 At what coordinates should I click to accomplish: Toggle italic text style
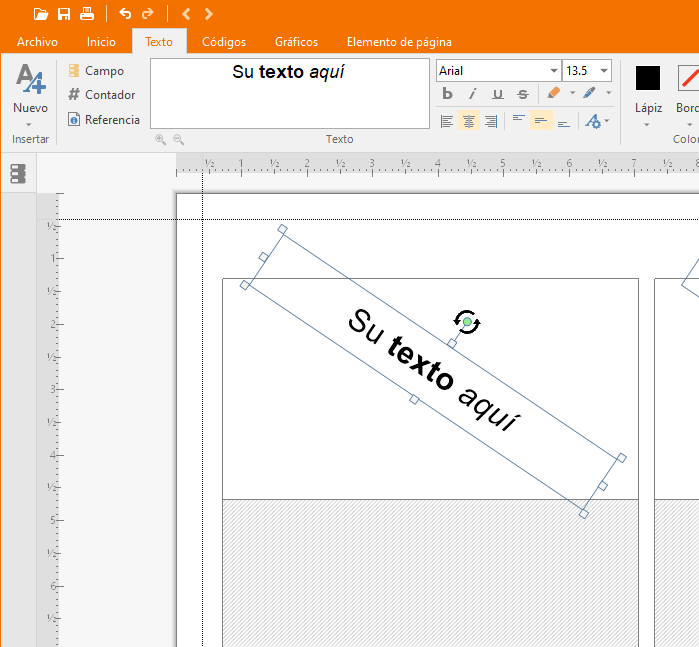[472, 94]
